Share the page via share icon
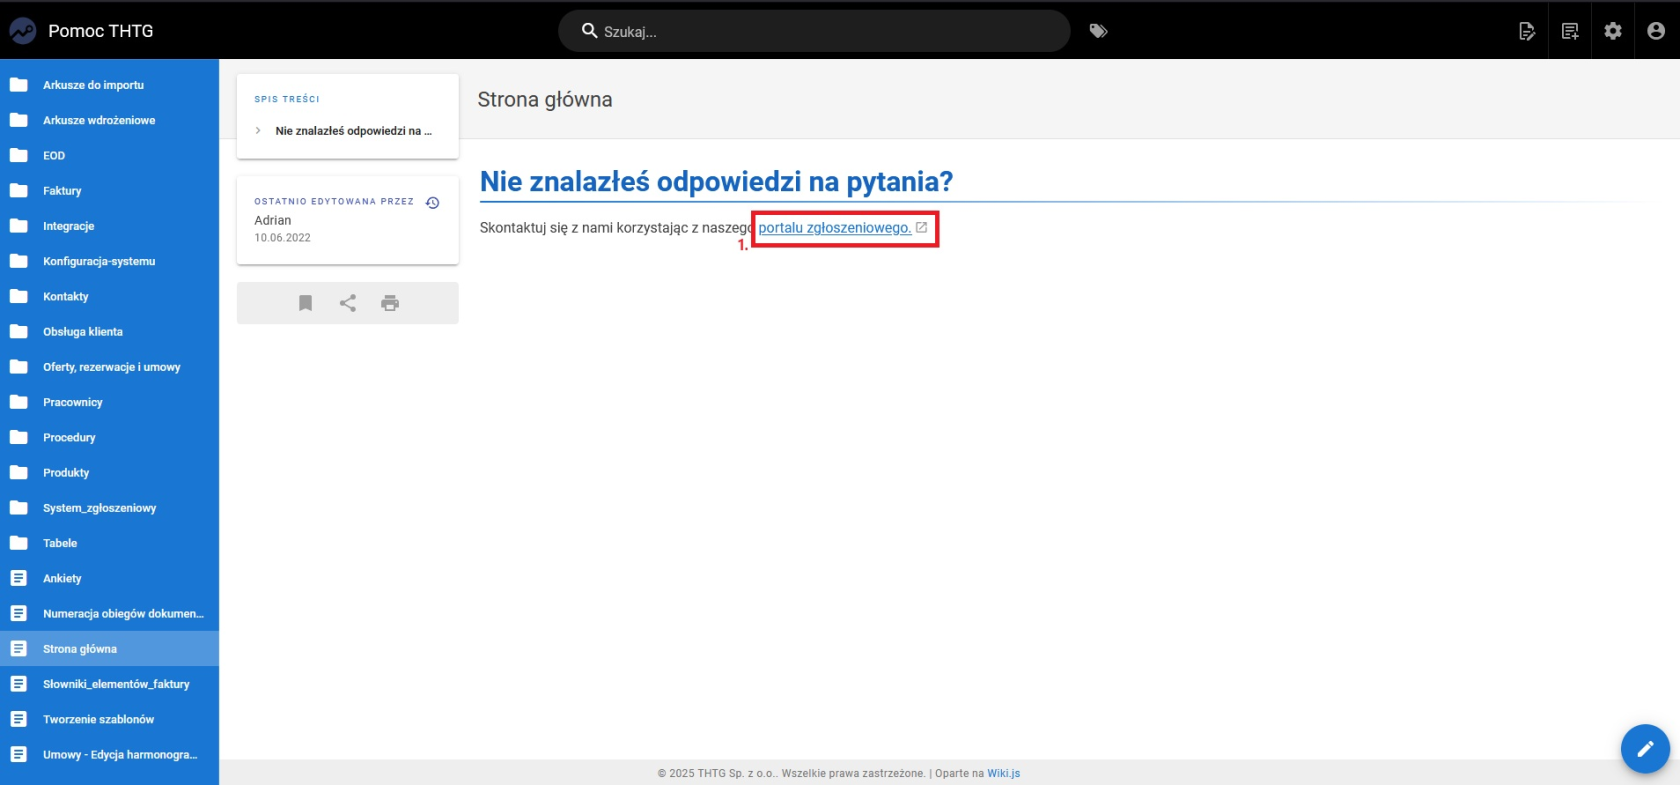Image resolution: width=1680 pixels, height=785 pixels. pos(348,303)
